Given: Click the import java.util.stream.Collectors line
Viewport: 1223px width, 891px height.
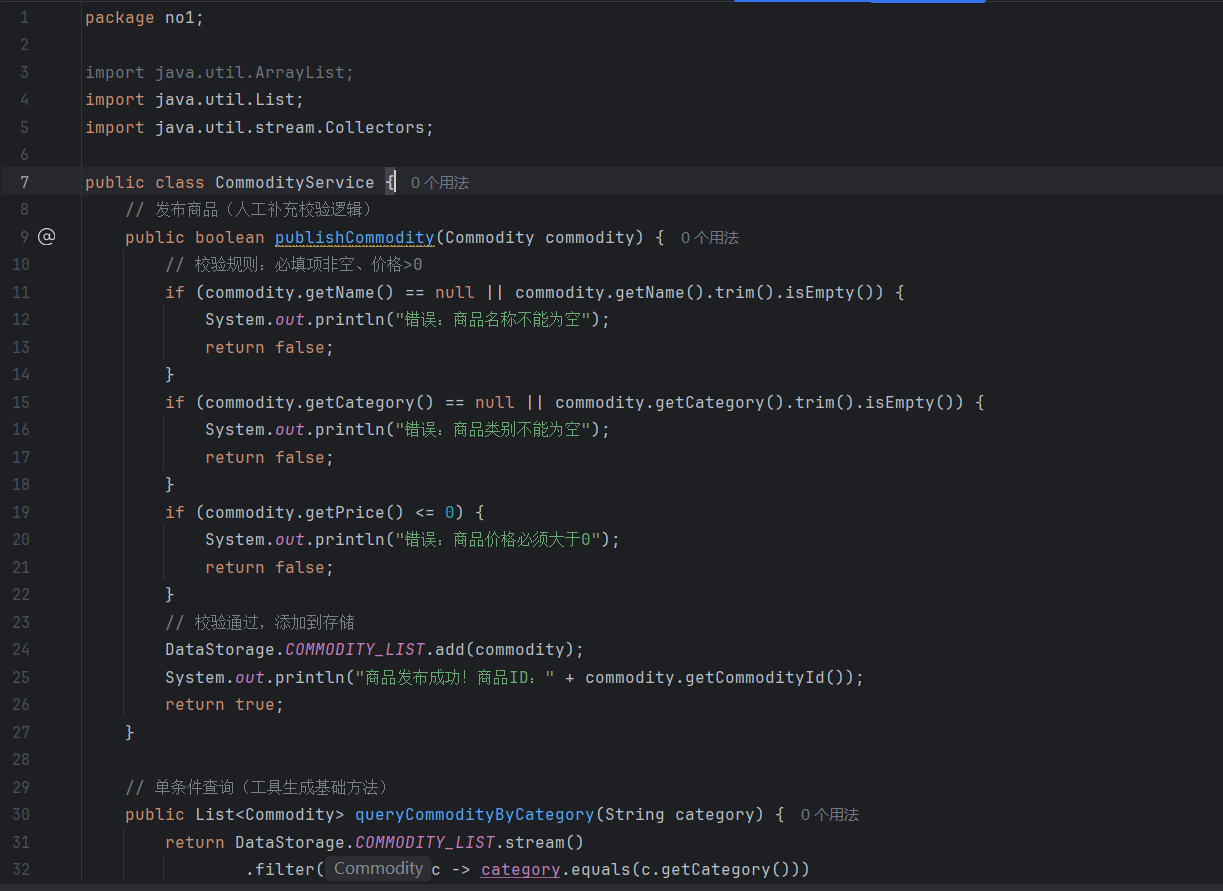Looking at the screenshot, I should [260, 128].
